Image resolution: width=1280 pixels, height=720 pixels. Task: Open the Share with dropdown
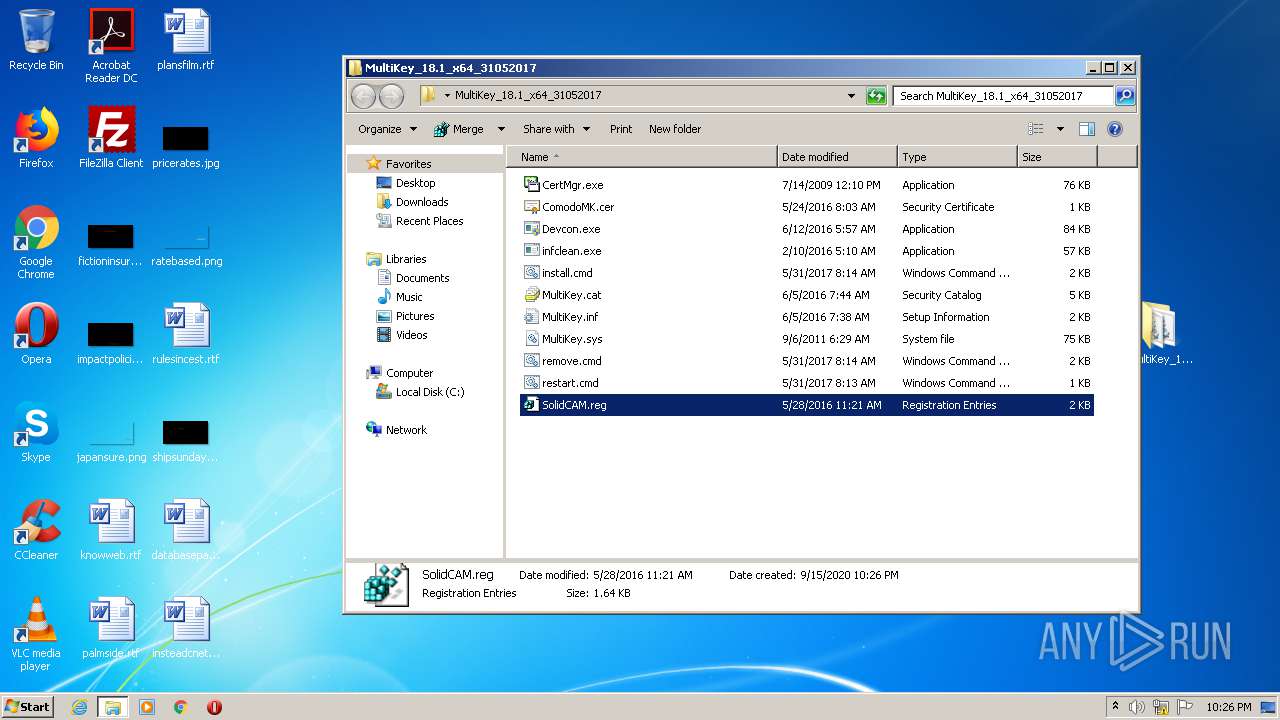pyautogui.click(x=556, y=129)
